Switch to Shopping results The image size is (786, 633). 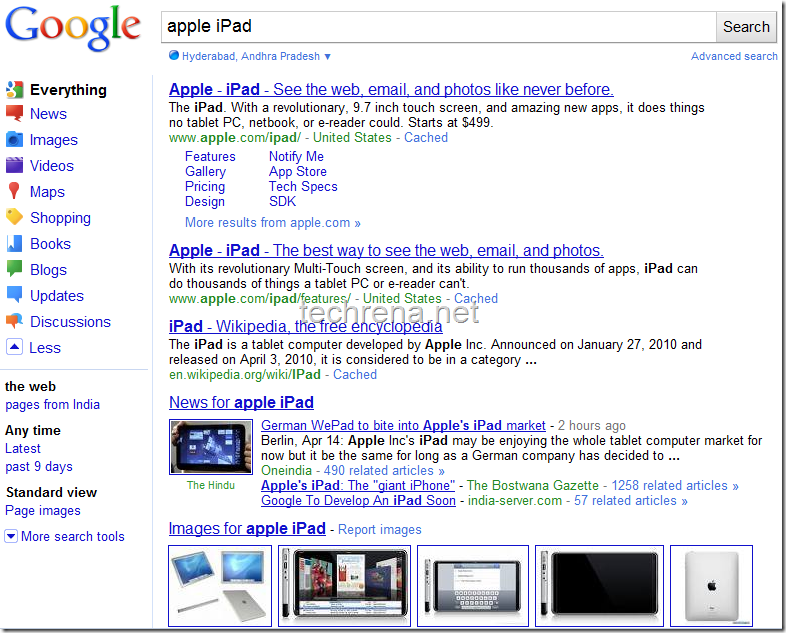(60, 218)
